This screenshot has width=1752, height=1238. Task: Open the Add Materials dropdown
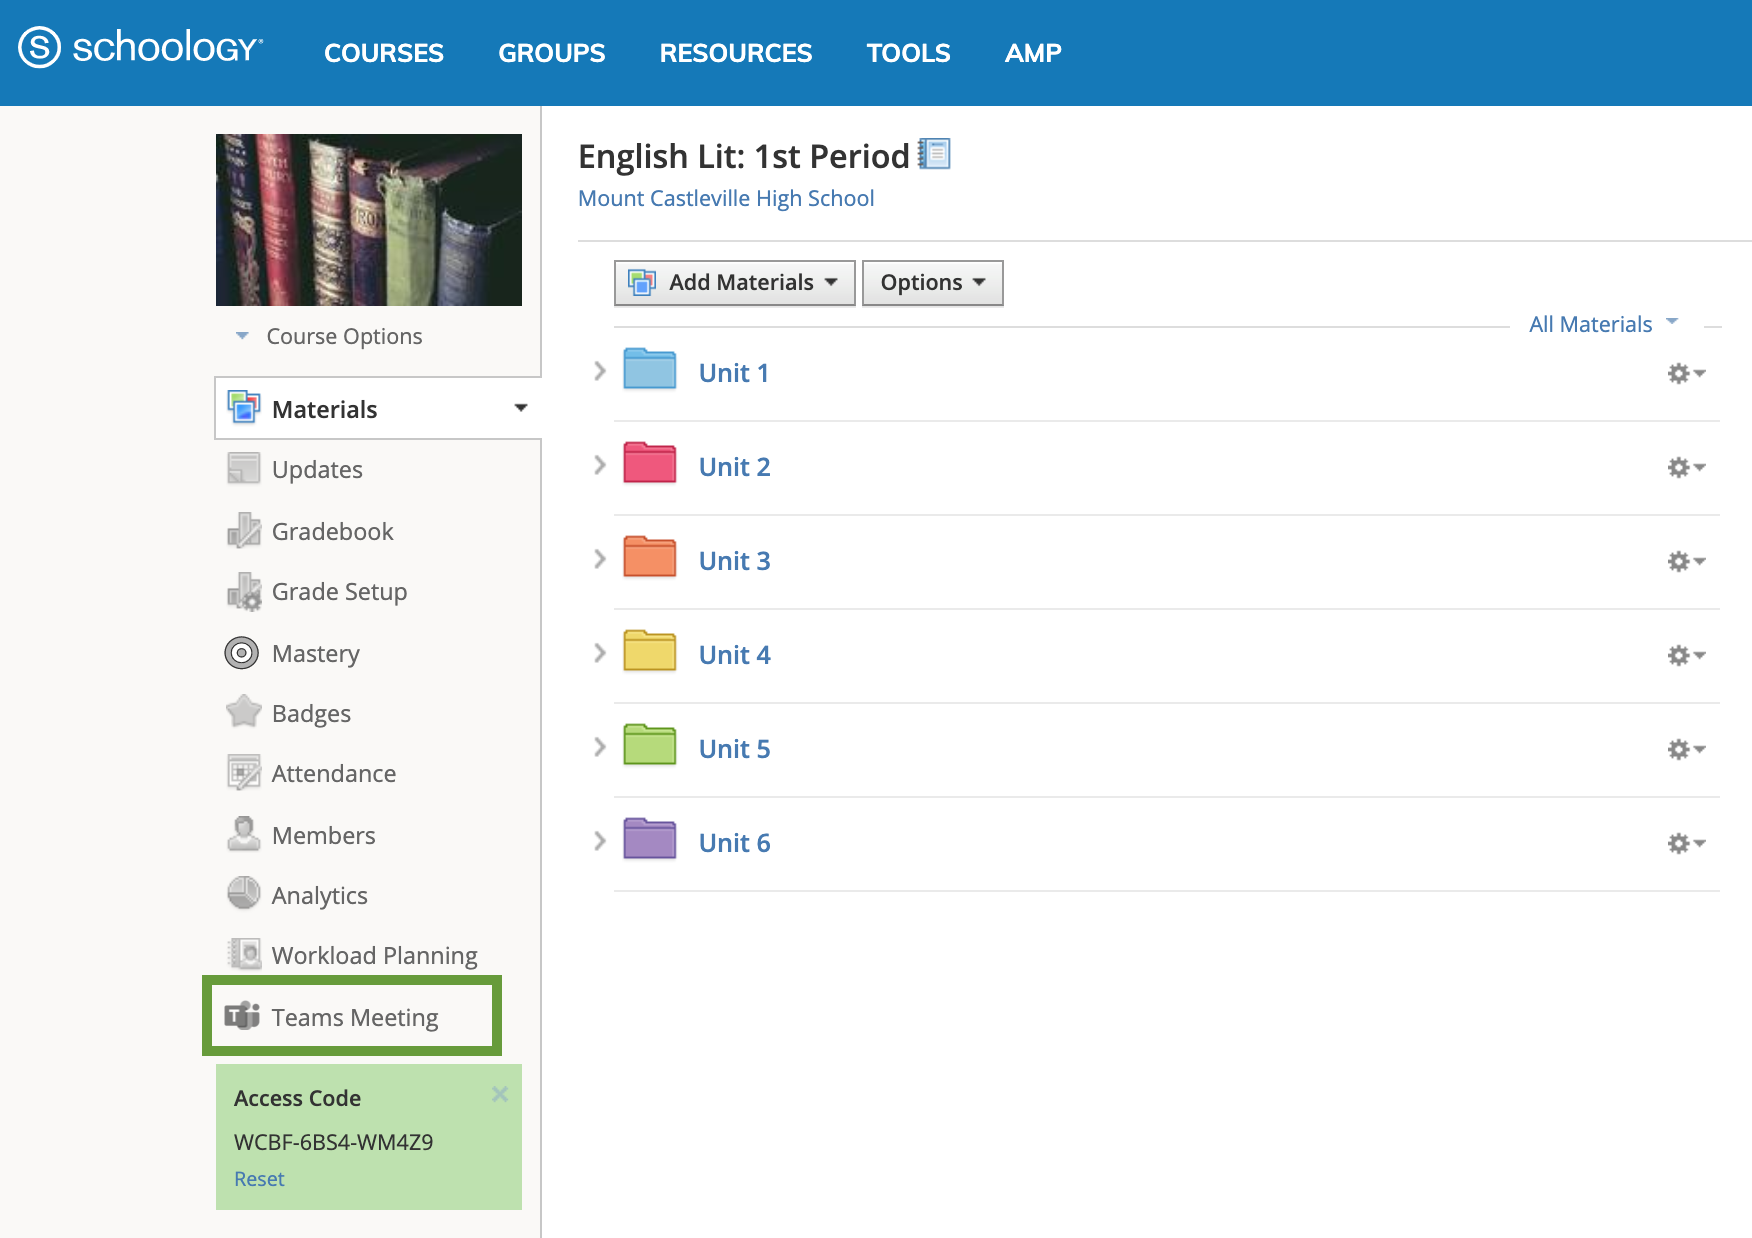[734, 283]
